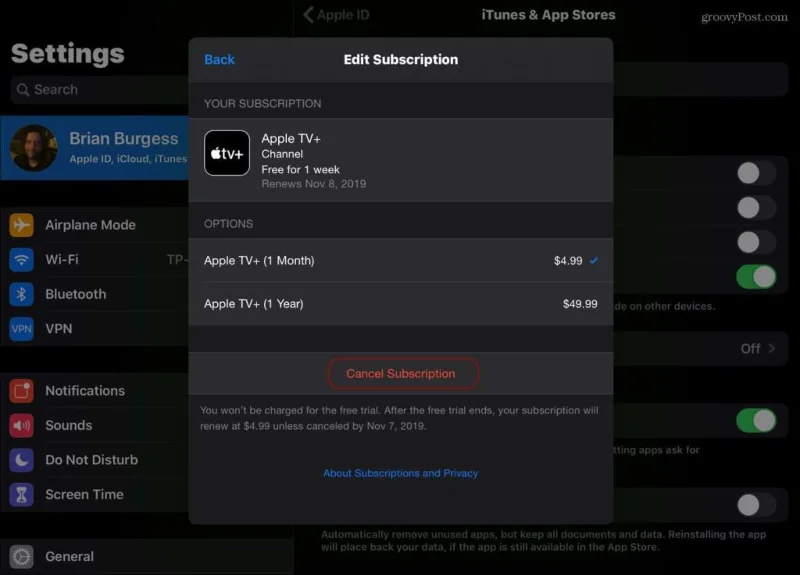This screenshot has width=800, height=575.
Task: Open Screen Time settings
Action: point(95,495)
